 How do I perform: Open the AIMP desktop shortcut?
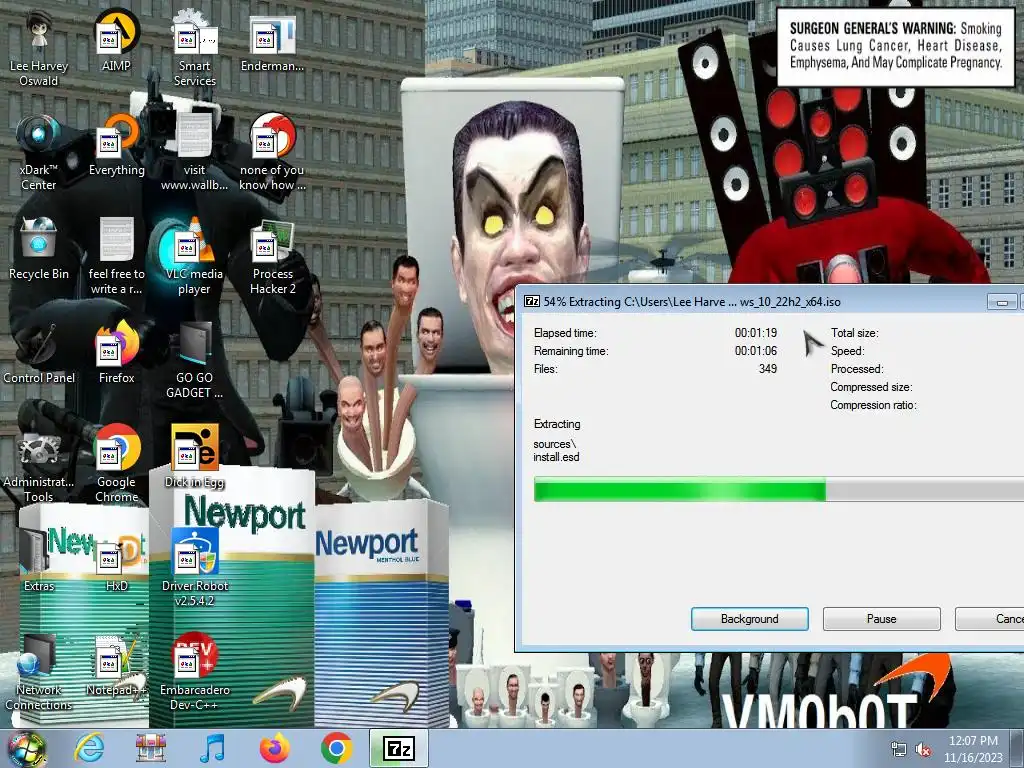(116, 42)
